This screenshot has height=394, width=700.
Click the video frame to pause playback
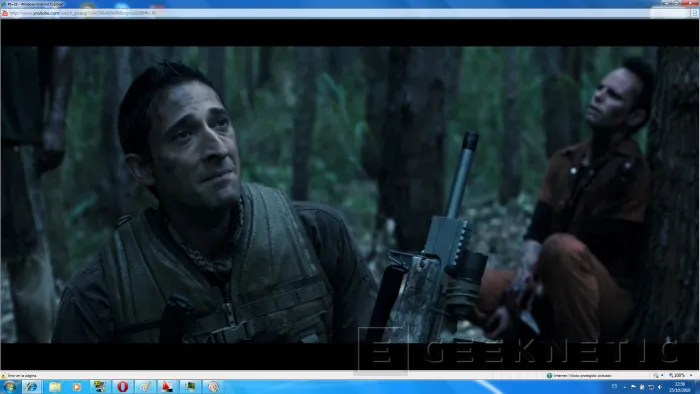tap(350, 195)
